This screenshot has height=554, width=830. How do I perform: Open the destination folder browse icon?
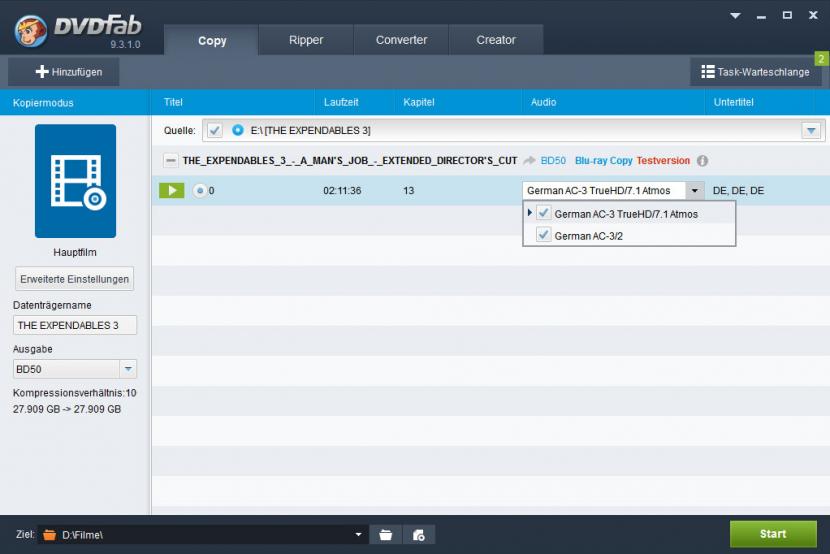[x=386, y=535]
